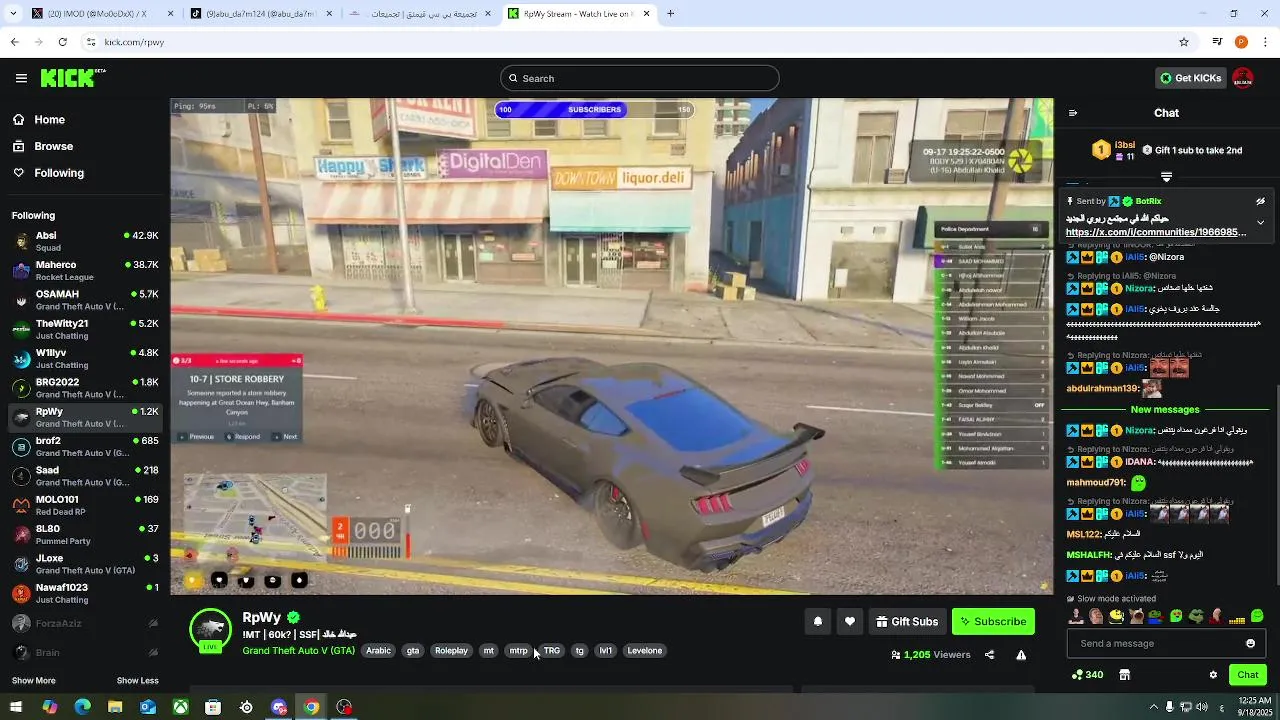
Task: Open a new browser tab
Action: click(x=670, y=13)
